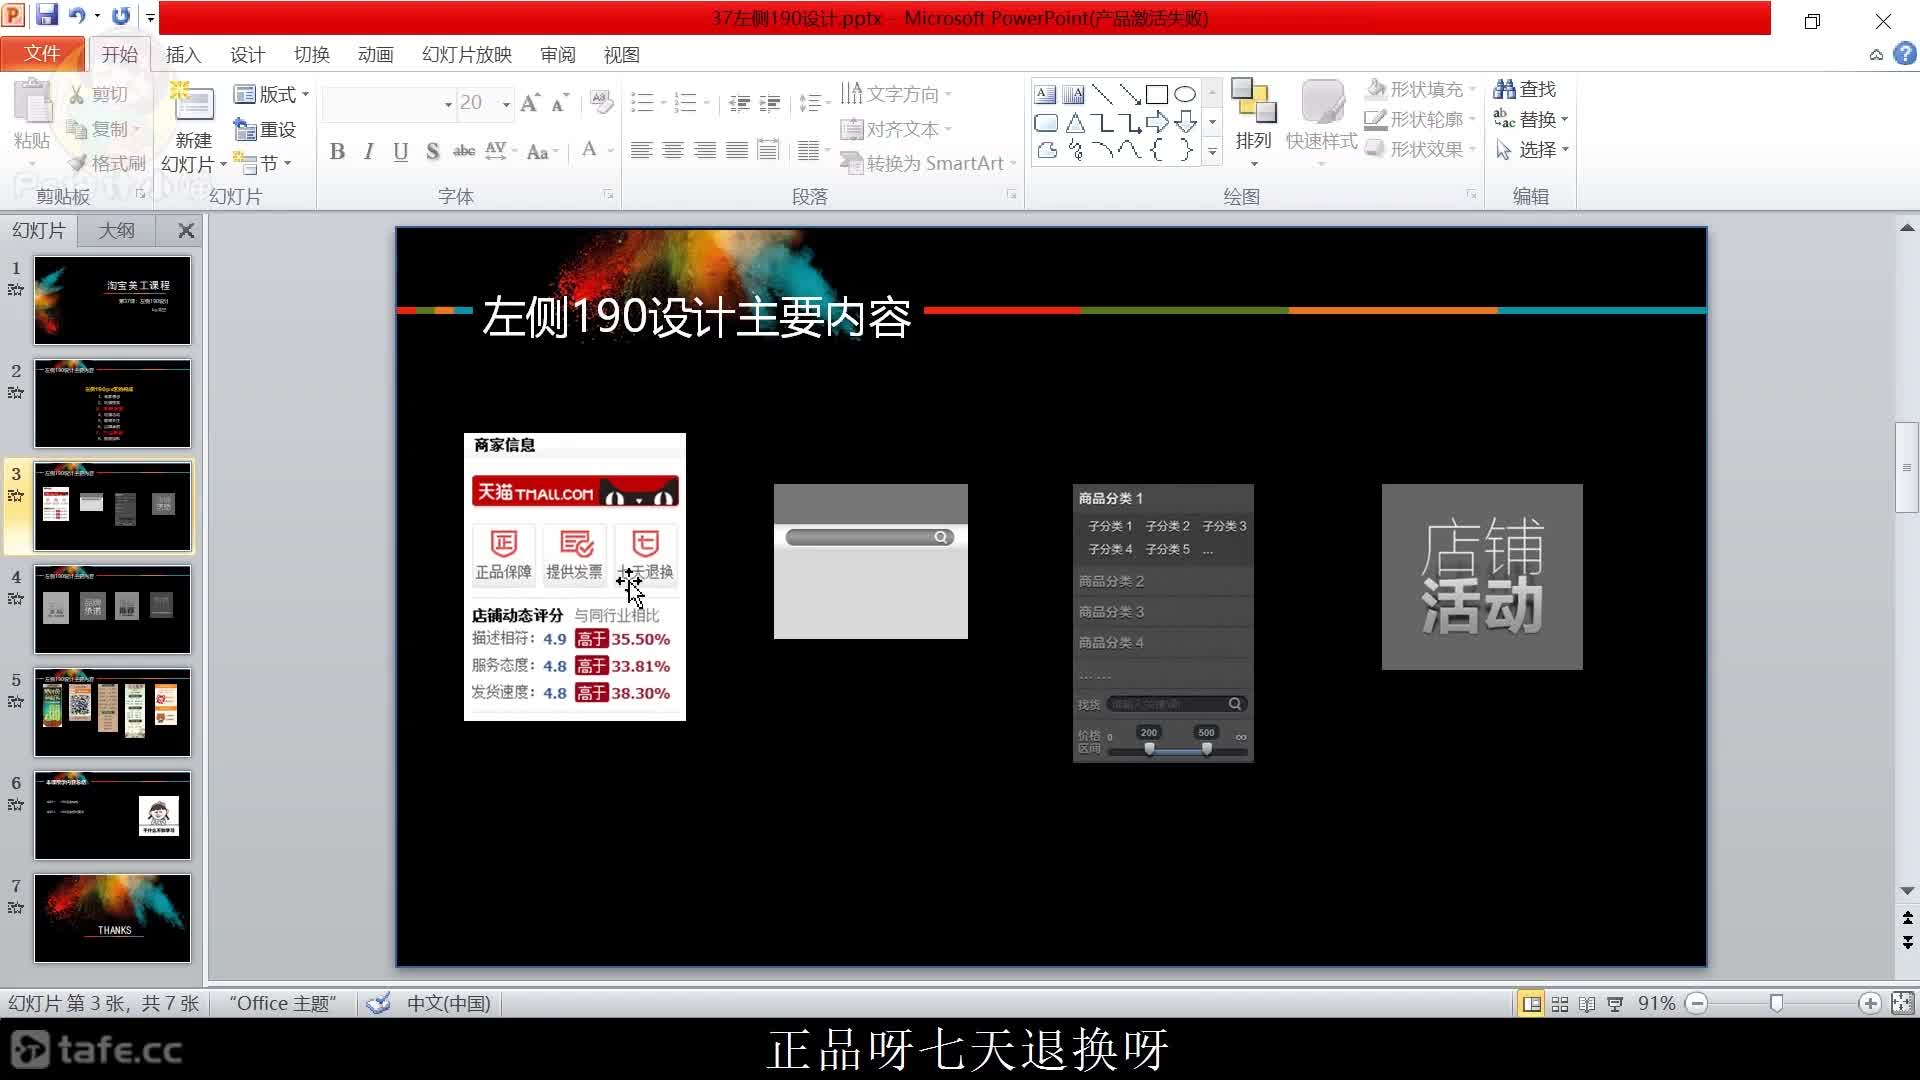The width and height of the screenshot is (1920, 1080).
Task: Click the Arrange (排列) button
Action: [1253, 120]
